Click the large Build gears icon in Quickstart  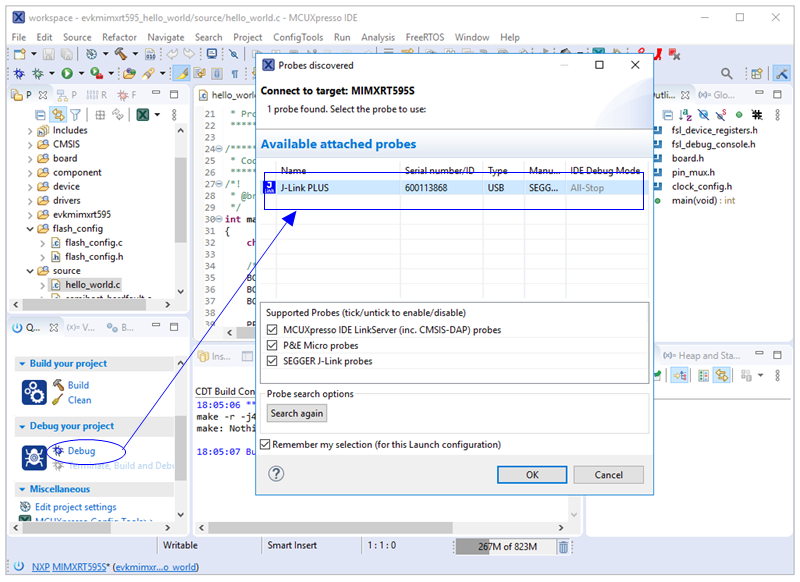point(34,393)
